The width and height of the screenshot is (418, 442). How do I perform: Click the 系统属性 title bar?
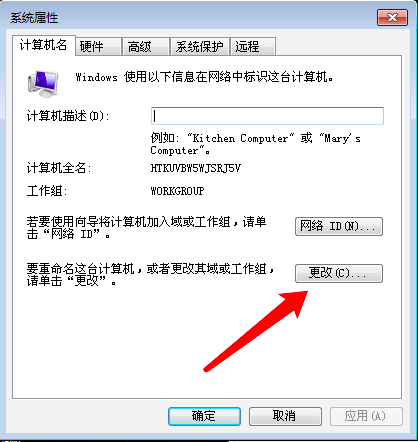pos(193,18)
